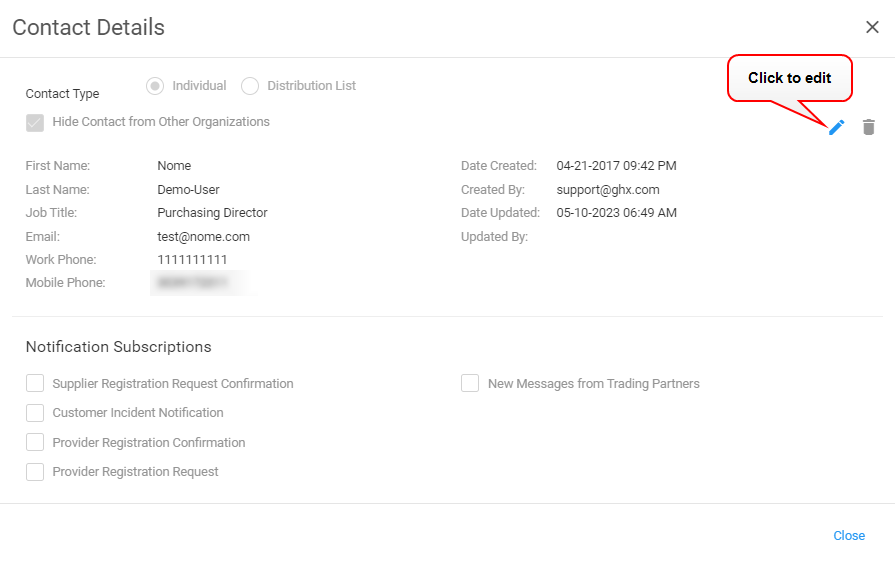Click the 'Click to edit' callout bubble
Viewport: 895px width, 563px height.
[789, 78]
